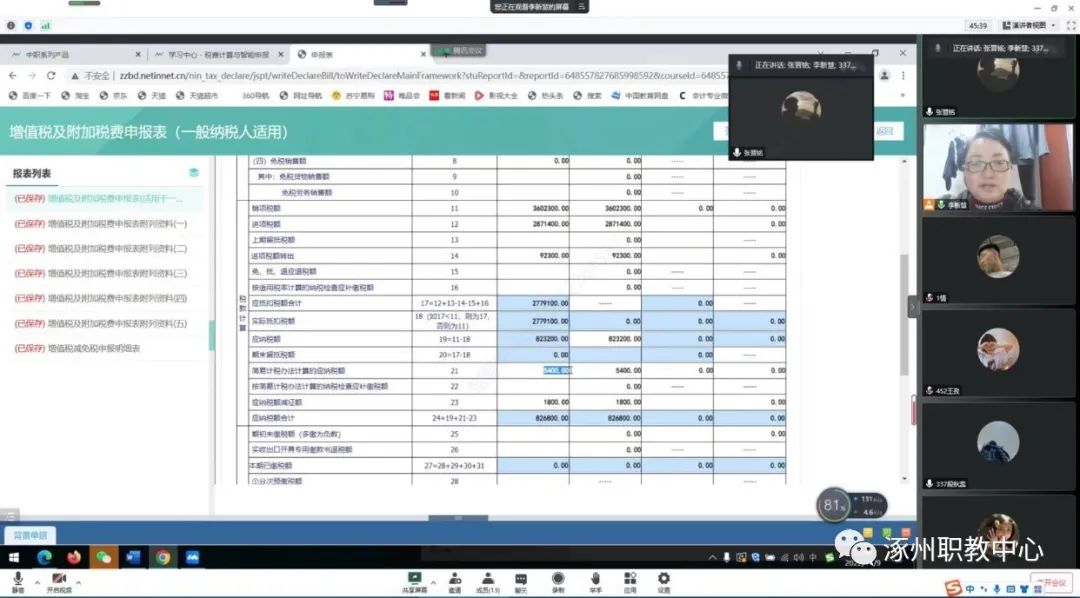Open the Windows Start menu
Screen dimensions: 1080x598
click(14, 557)
